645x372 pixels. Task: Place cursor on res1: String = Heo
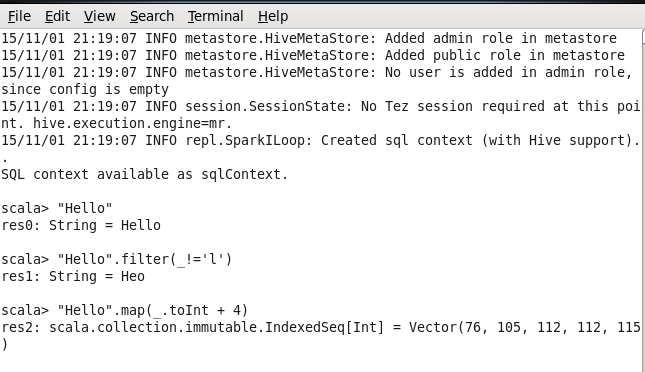[x=73, y=277]
